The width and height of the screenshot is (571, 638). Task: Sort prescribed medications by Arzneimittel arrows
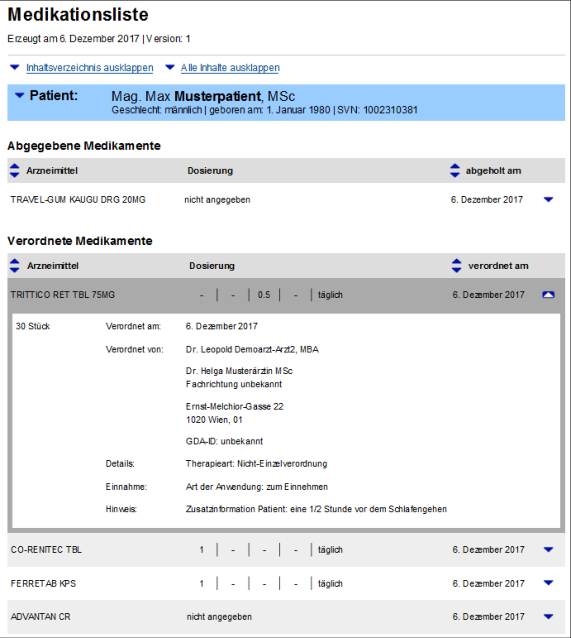click(14, 266)
